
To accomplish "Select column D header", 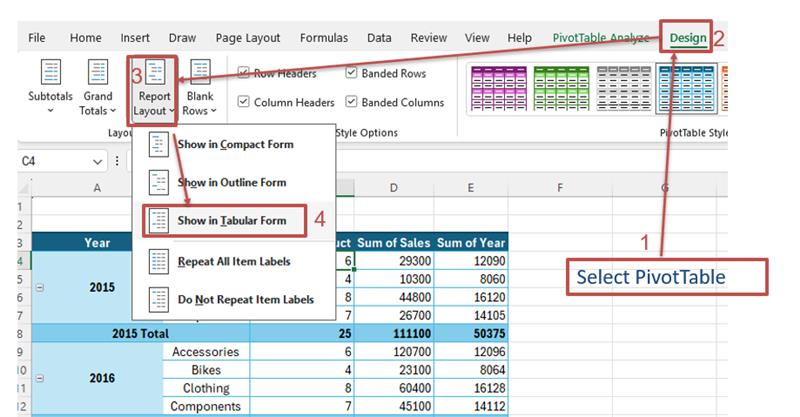I will tap(393, 188).
